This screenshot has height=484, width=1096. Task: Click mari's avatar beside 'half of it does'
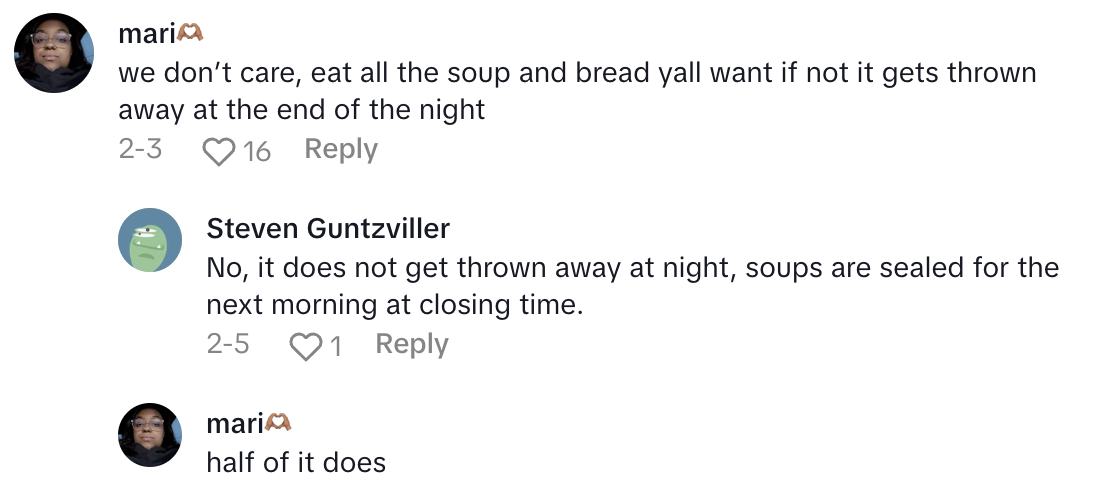click(x=150, y=435)
